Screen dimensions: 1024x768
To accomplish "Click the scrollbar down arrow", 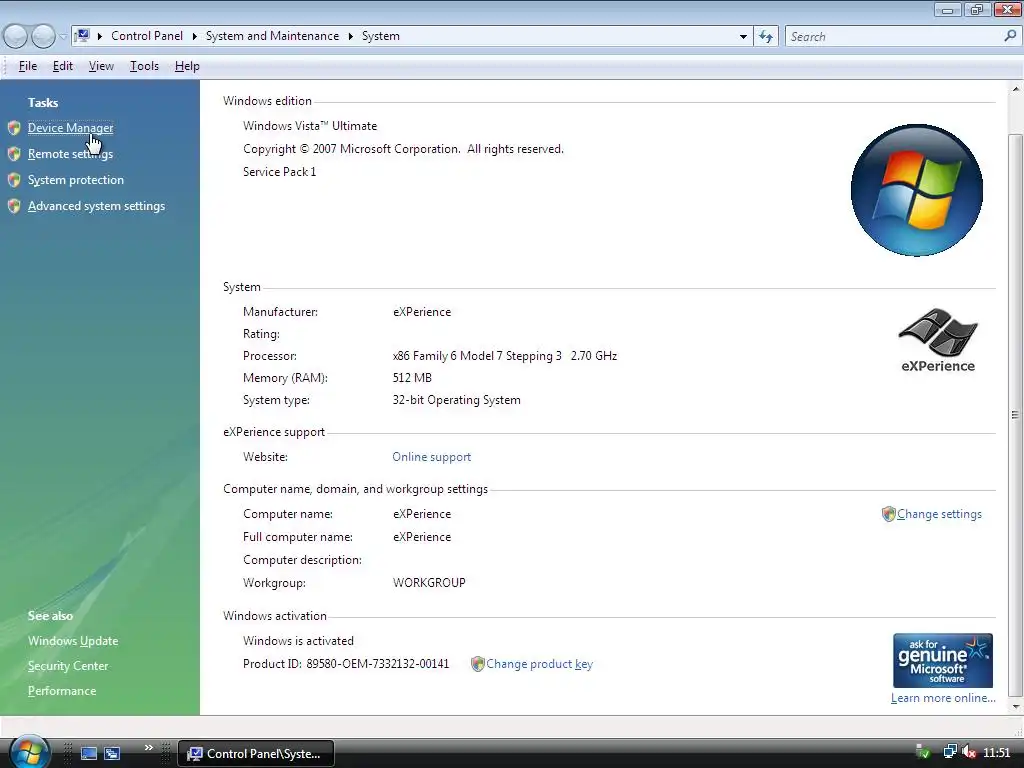I will click(1016, 707).
